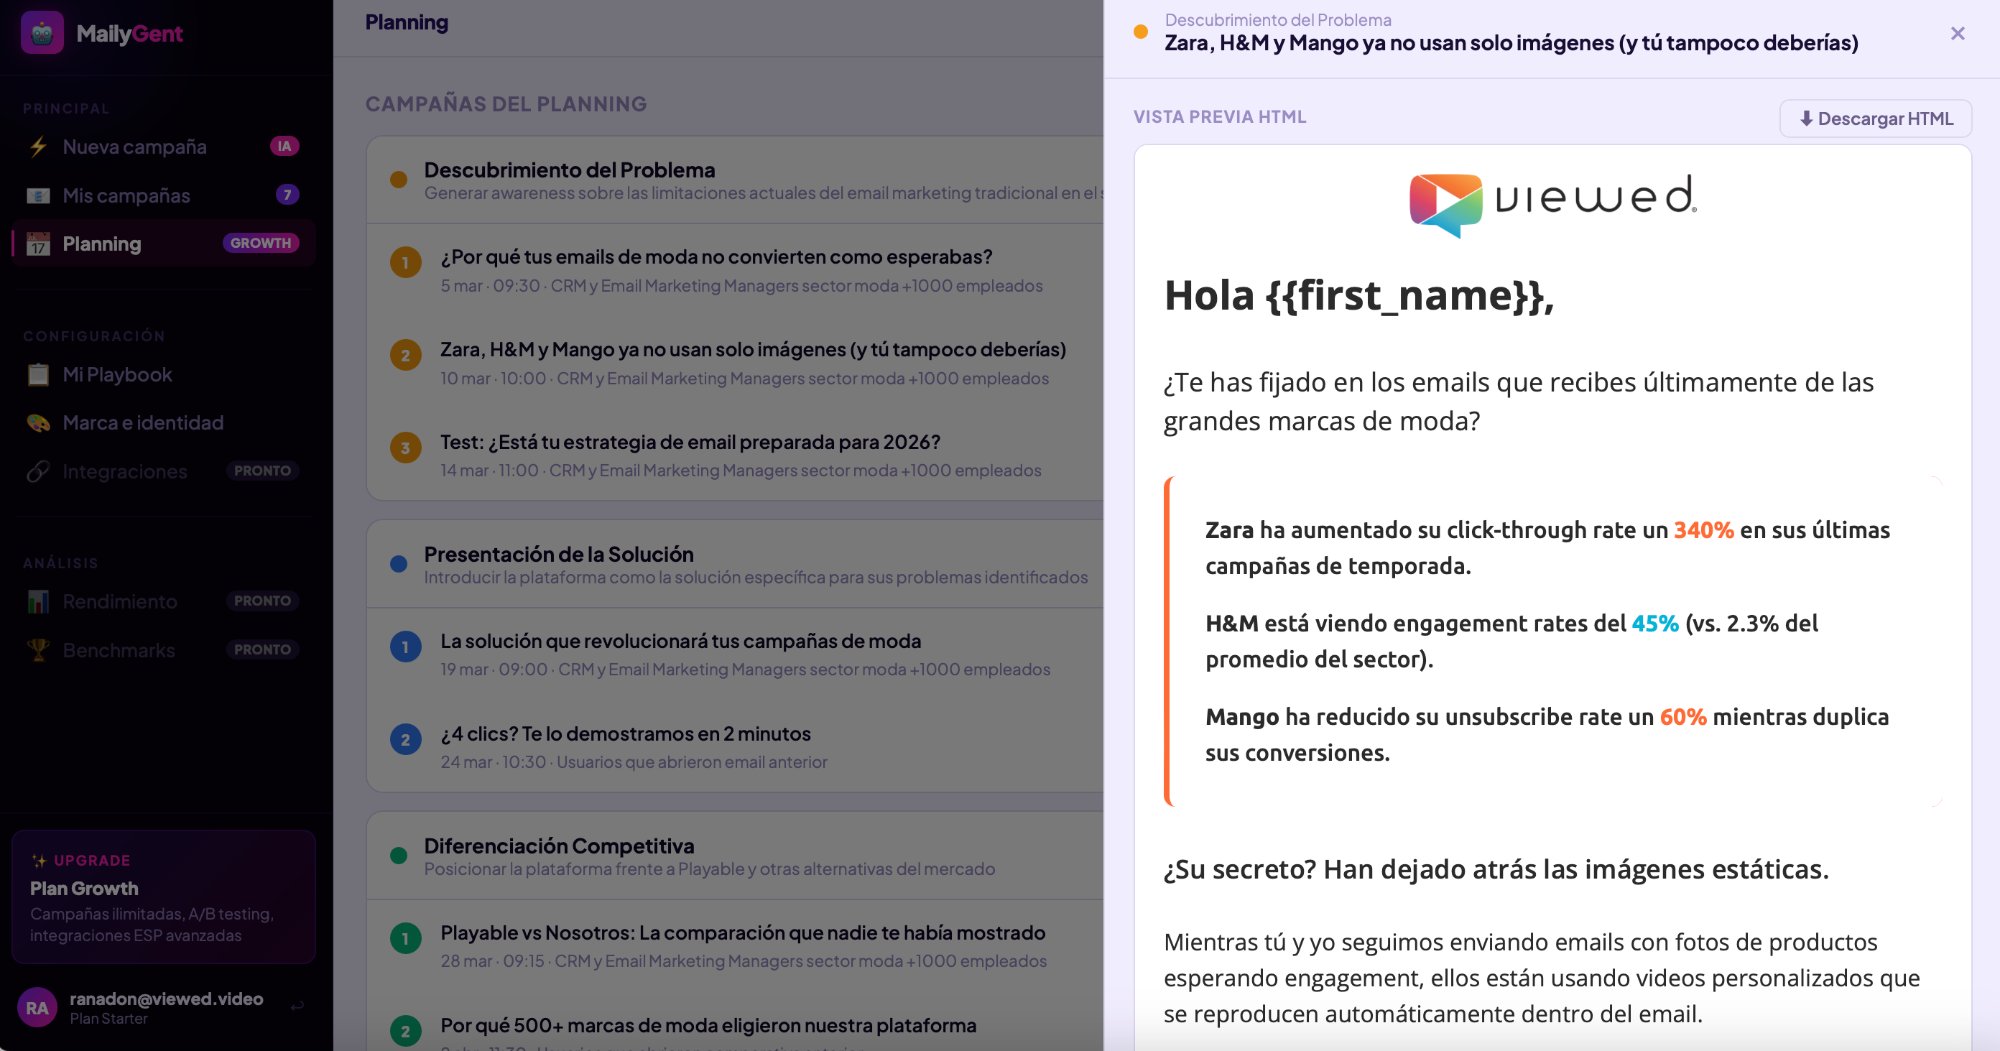Viewport: 2000px width, 1051px height.
Task: Click number badge 1 of 'La solución que revolucionará'
Action: (x=405, y=647)
